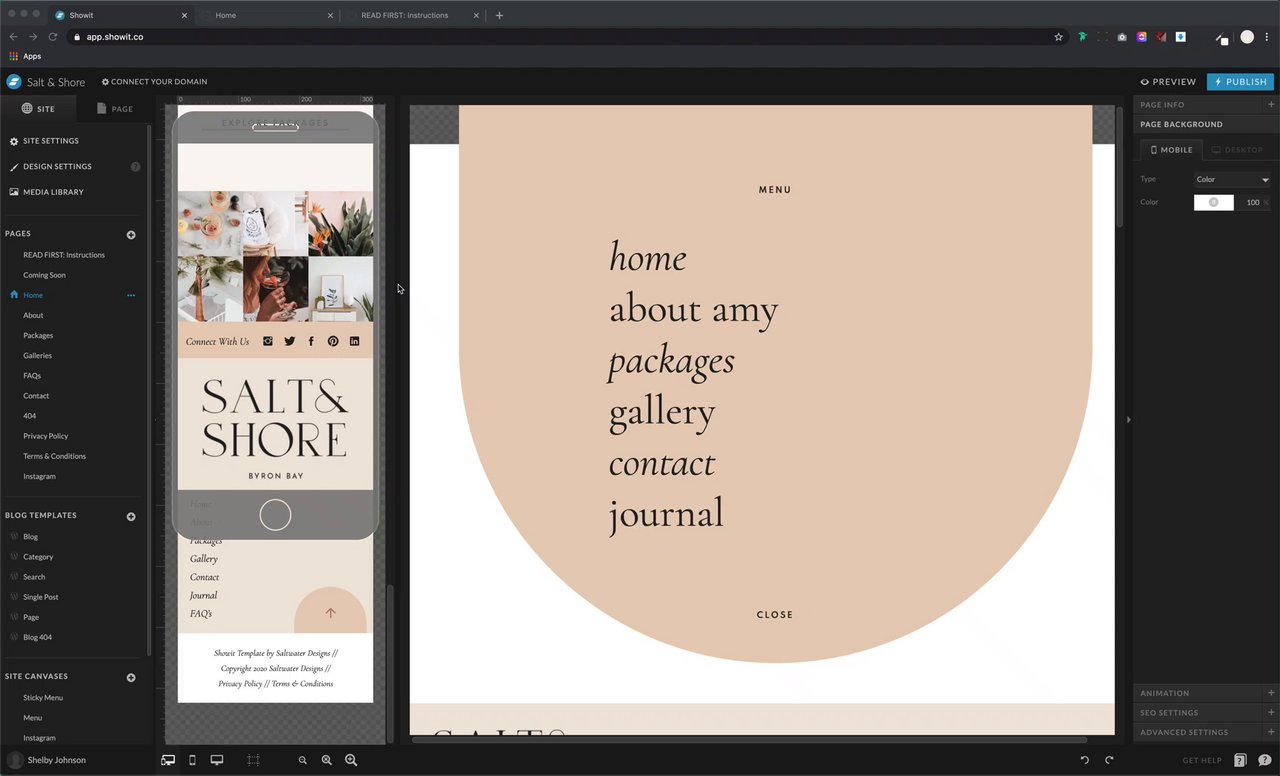Select the FAQs page
This screenshot has width=1280, height=776.
[x=32, y=376]
